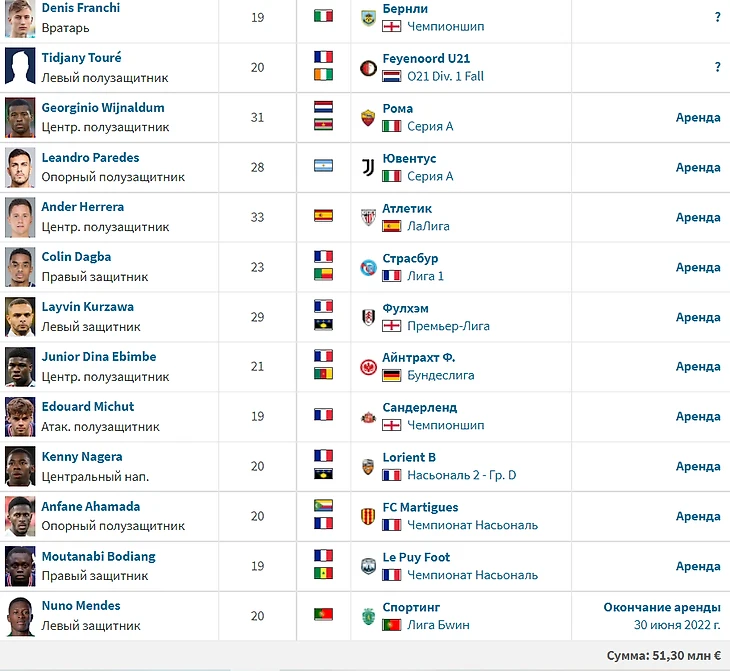Screen dimensions: 730x671
Task: Open the FC Martigues club link
Action: (x=420, y=507)
